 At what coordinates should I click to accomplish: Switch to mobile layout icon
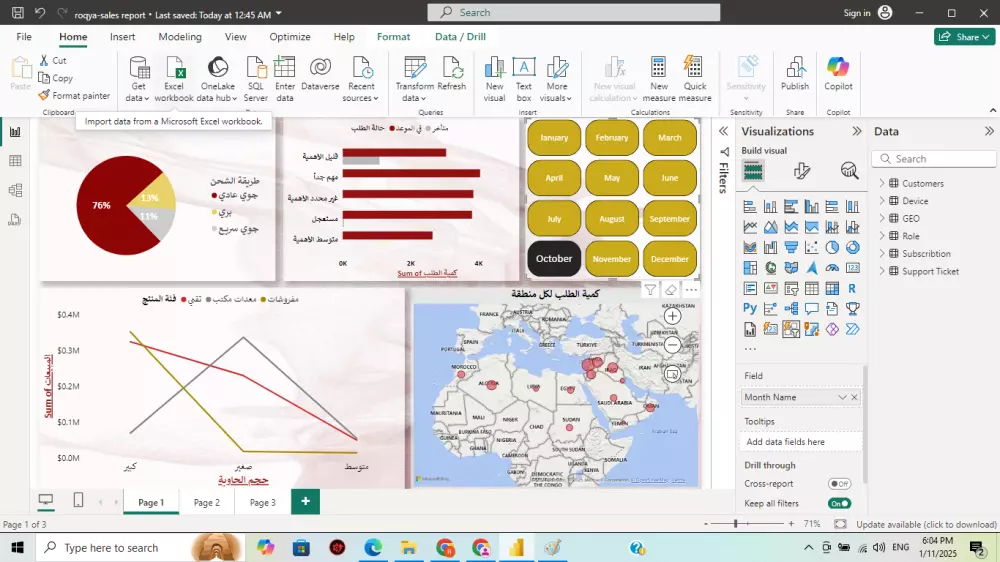tap(78, 501)
